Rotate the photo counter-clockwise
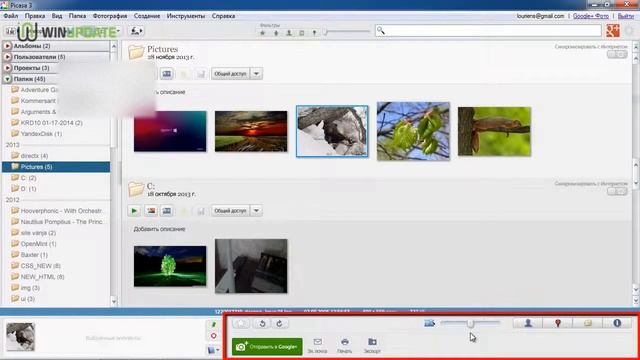 click(x=262, y=324)
